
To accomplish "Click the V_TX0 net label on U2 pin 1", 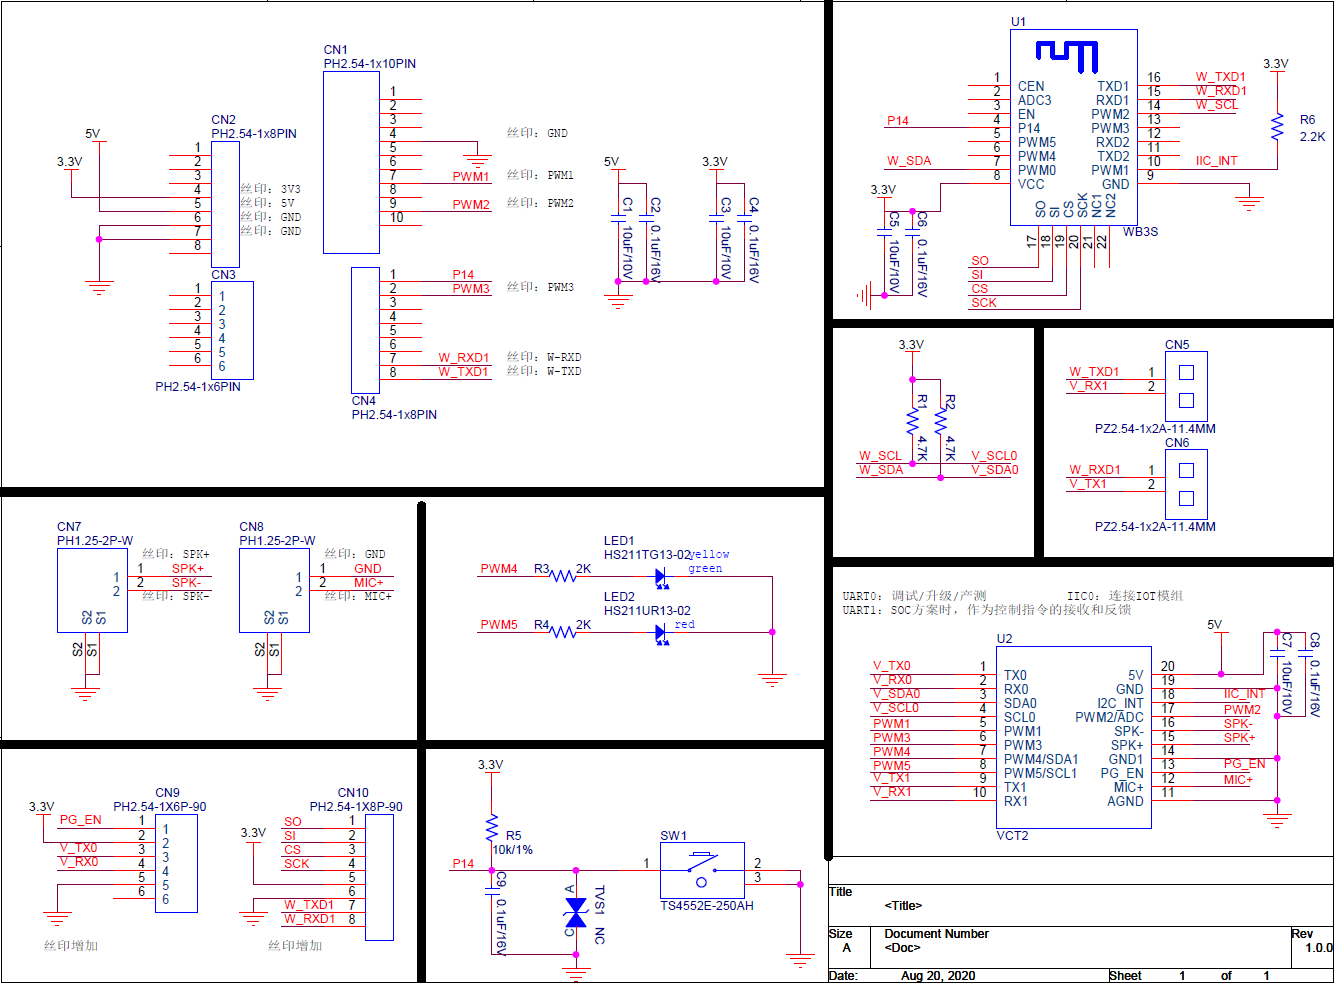I will (x=892, y=666).
